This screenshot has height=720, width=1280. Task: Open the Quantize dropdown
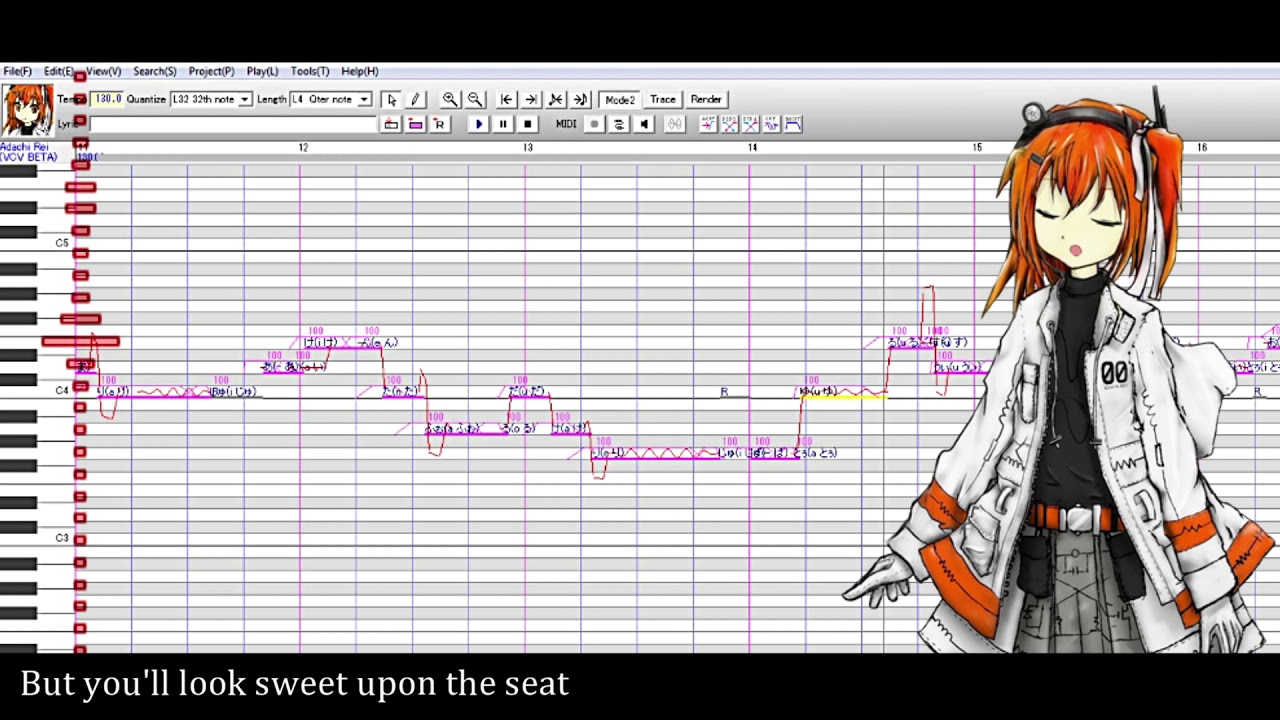(211, 100)
